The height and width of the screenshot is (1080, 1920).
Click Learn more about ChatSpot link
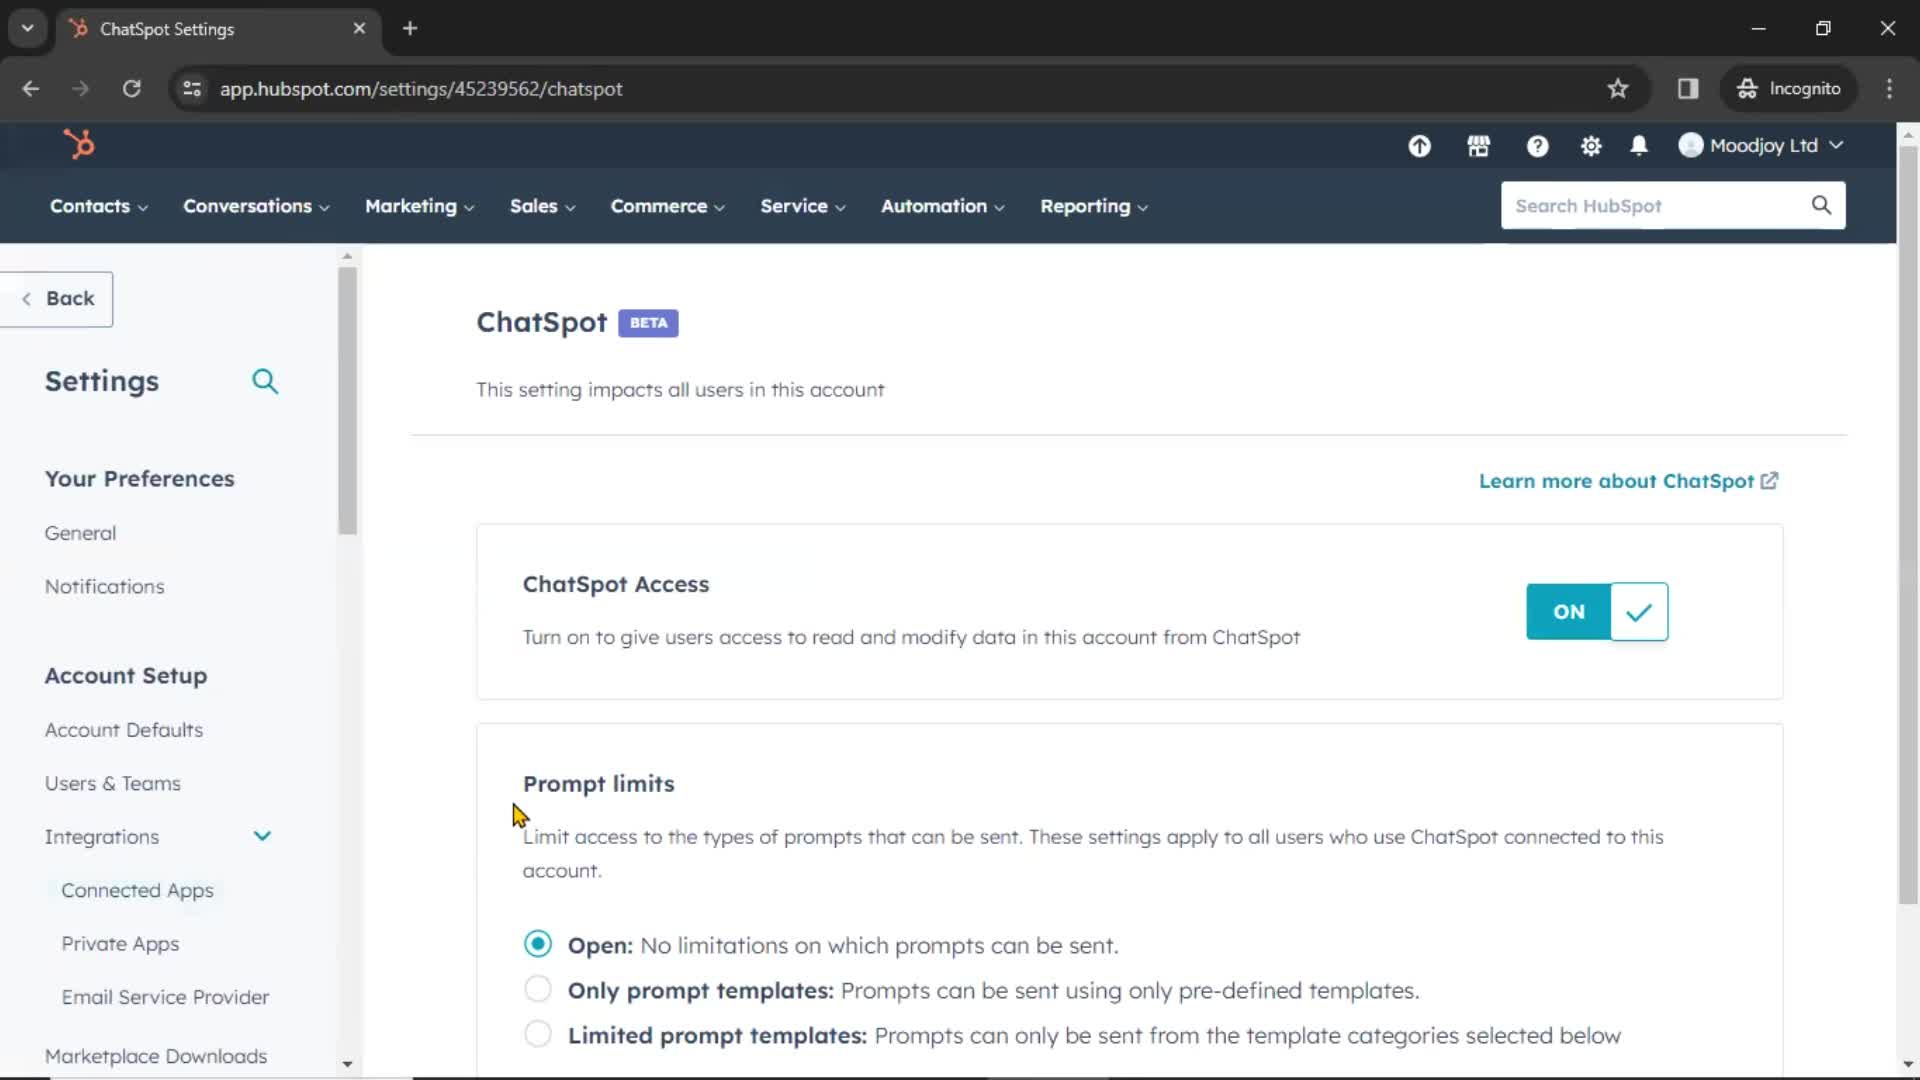[1629, 480]
